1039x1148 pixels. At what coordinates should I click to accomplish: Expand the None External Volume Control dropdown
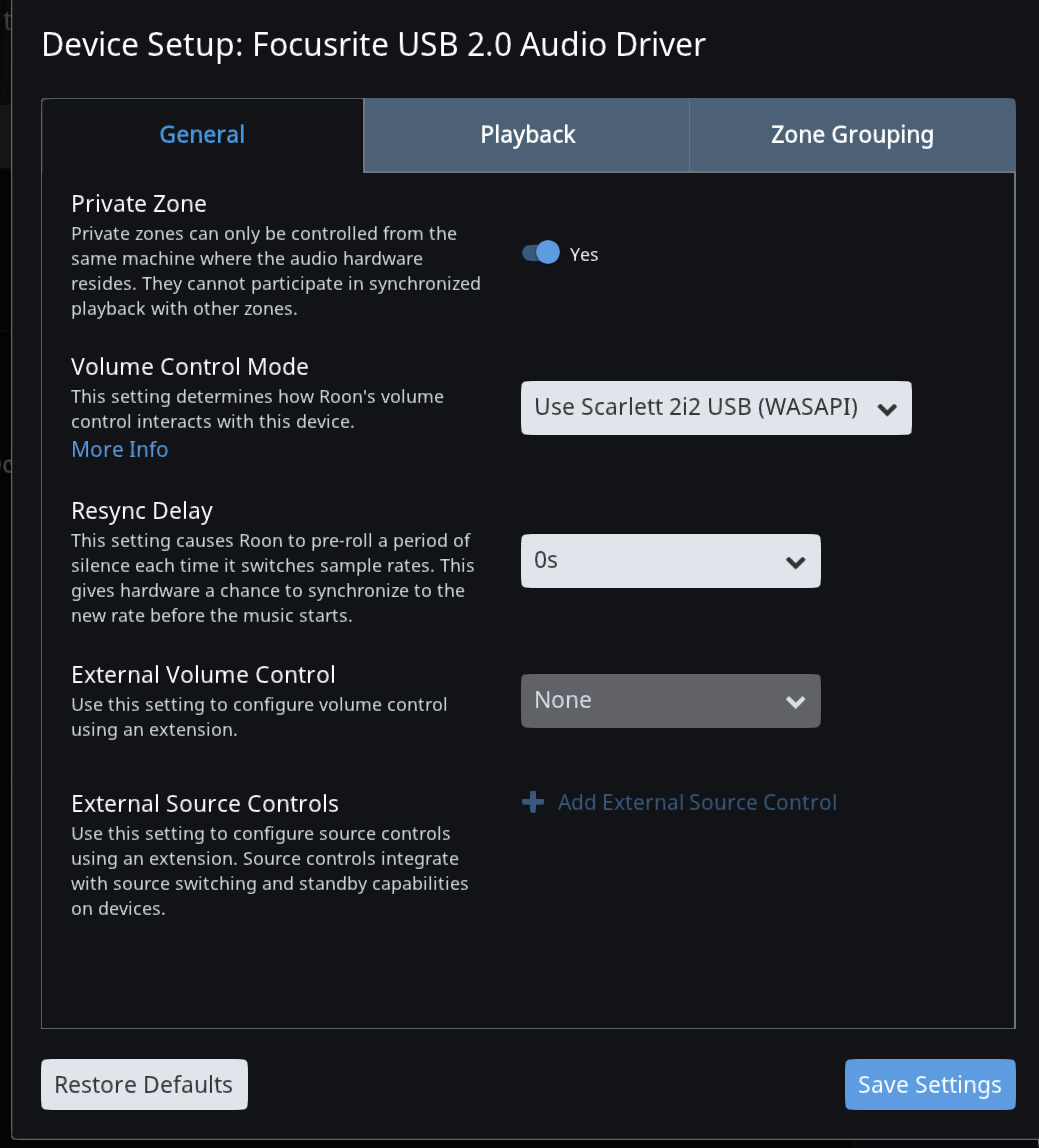[x=671, y=701]
